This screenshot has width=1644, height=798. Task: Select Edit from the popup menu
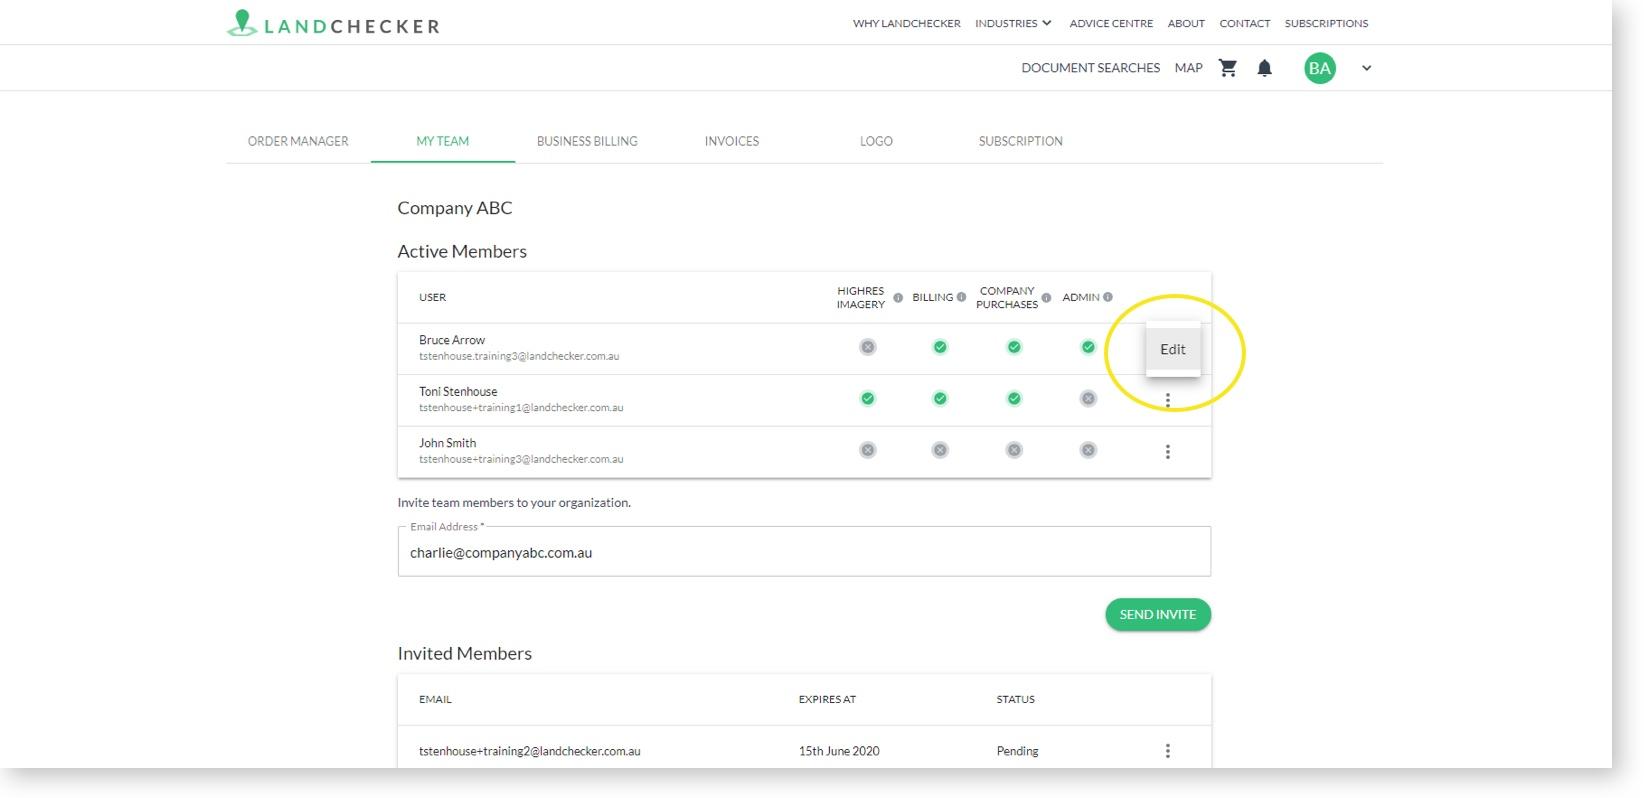pos(1173,349)
